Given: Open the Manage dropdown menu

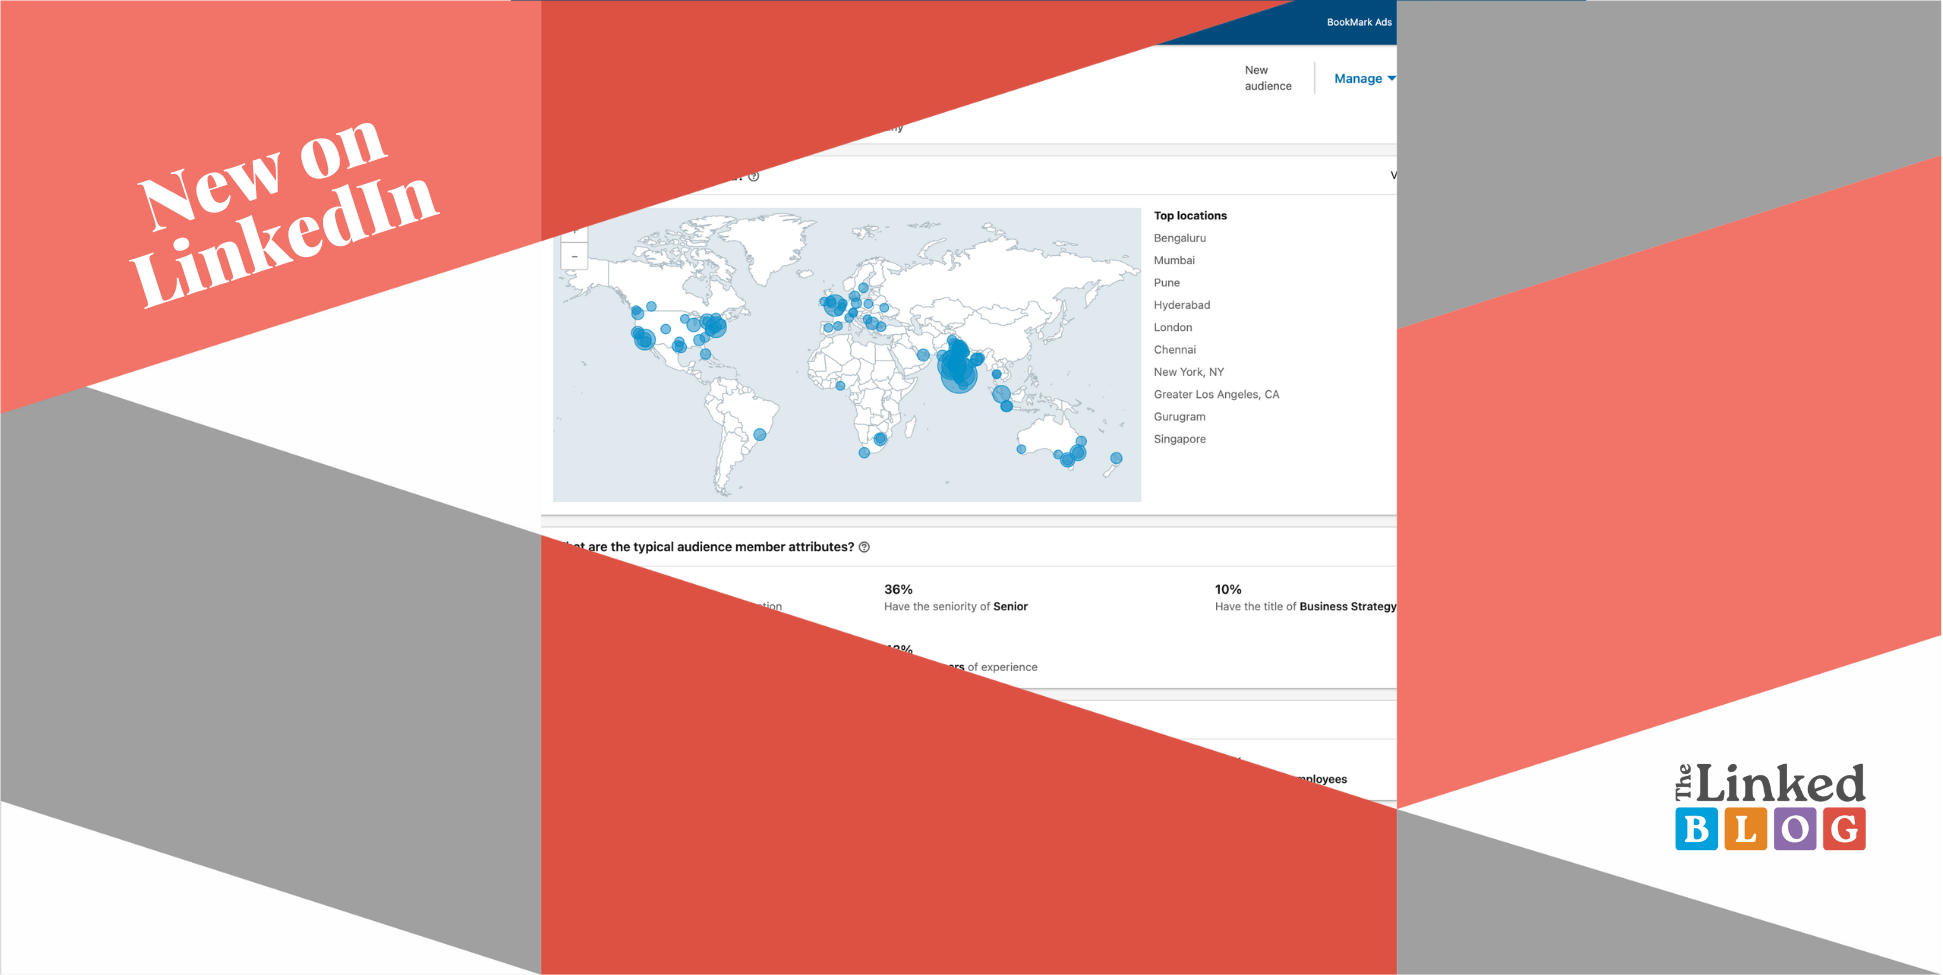Looking at the screenshot, I should point(1365,79).
